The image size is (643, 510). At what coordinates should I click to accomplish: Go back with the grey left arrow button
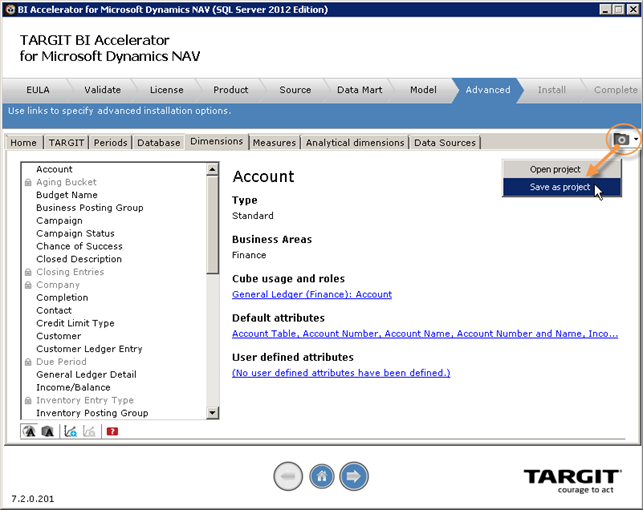tap(288, 476)
